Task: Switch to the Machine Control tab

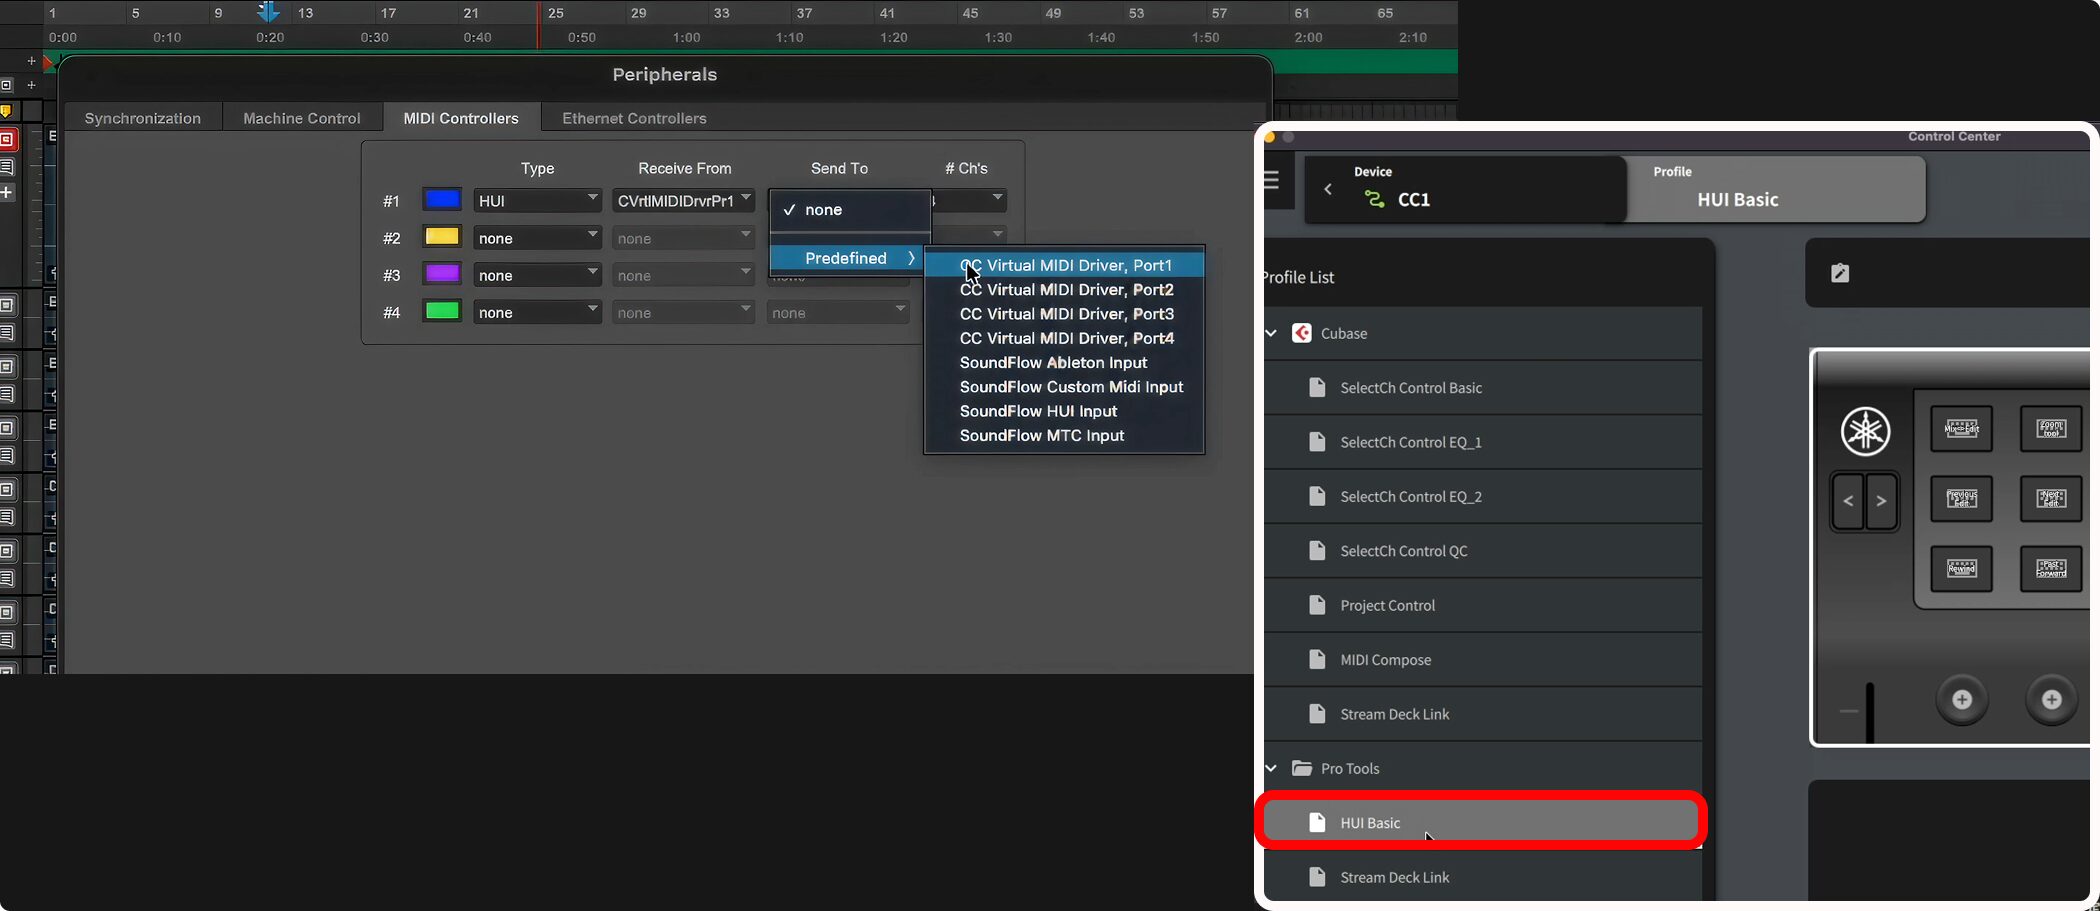Action: coord(302,118)
